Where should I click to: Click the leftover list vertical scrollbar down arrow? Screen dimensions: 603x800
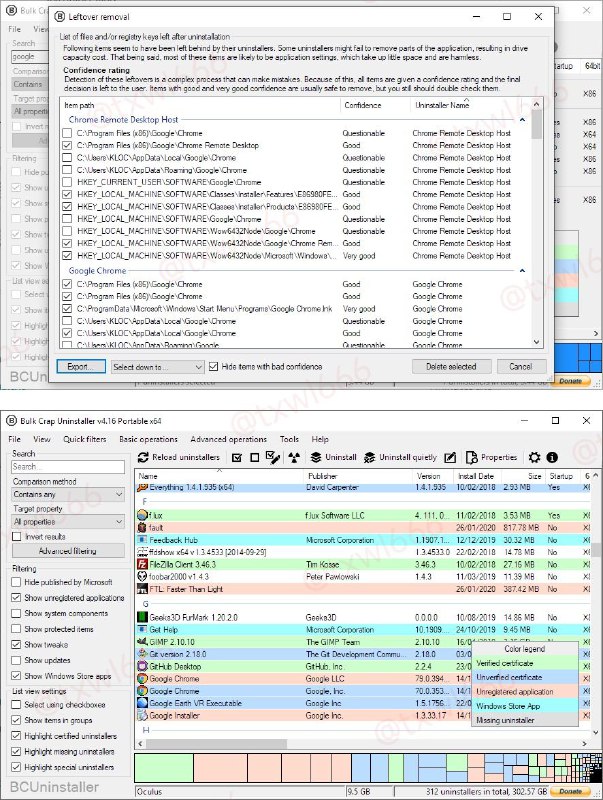coord(536,342)
